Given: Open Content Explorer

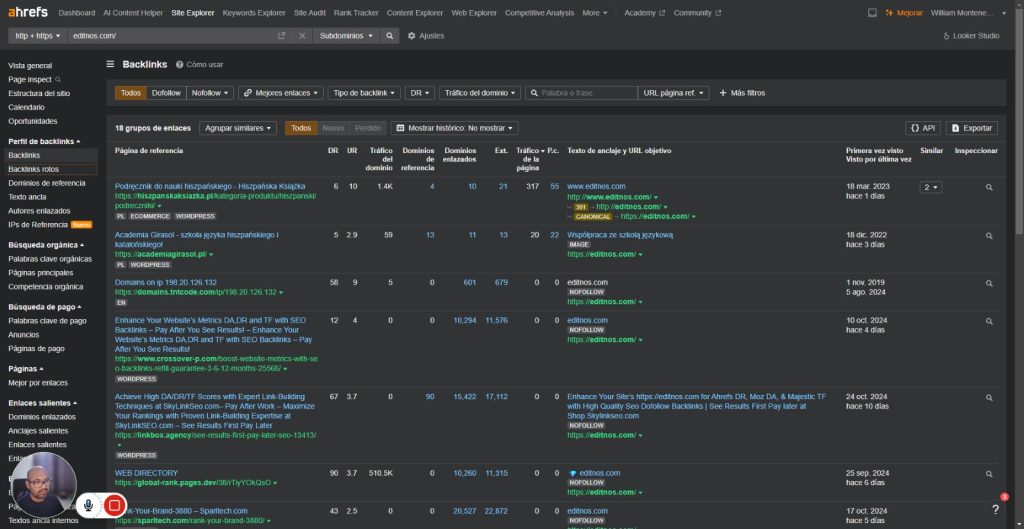Looking at the screenshot, I should (x=415, y=12).
